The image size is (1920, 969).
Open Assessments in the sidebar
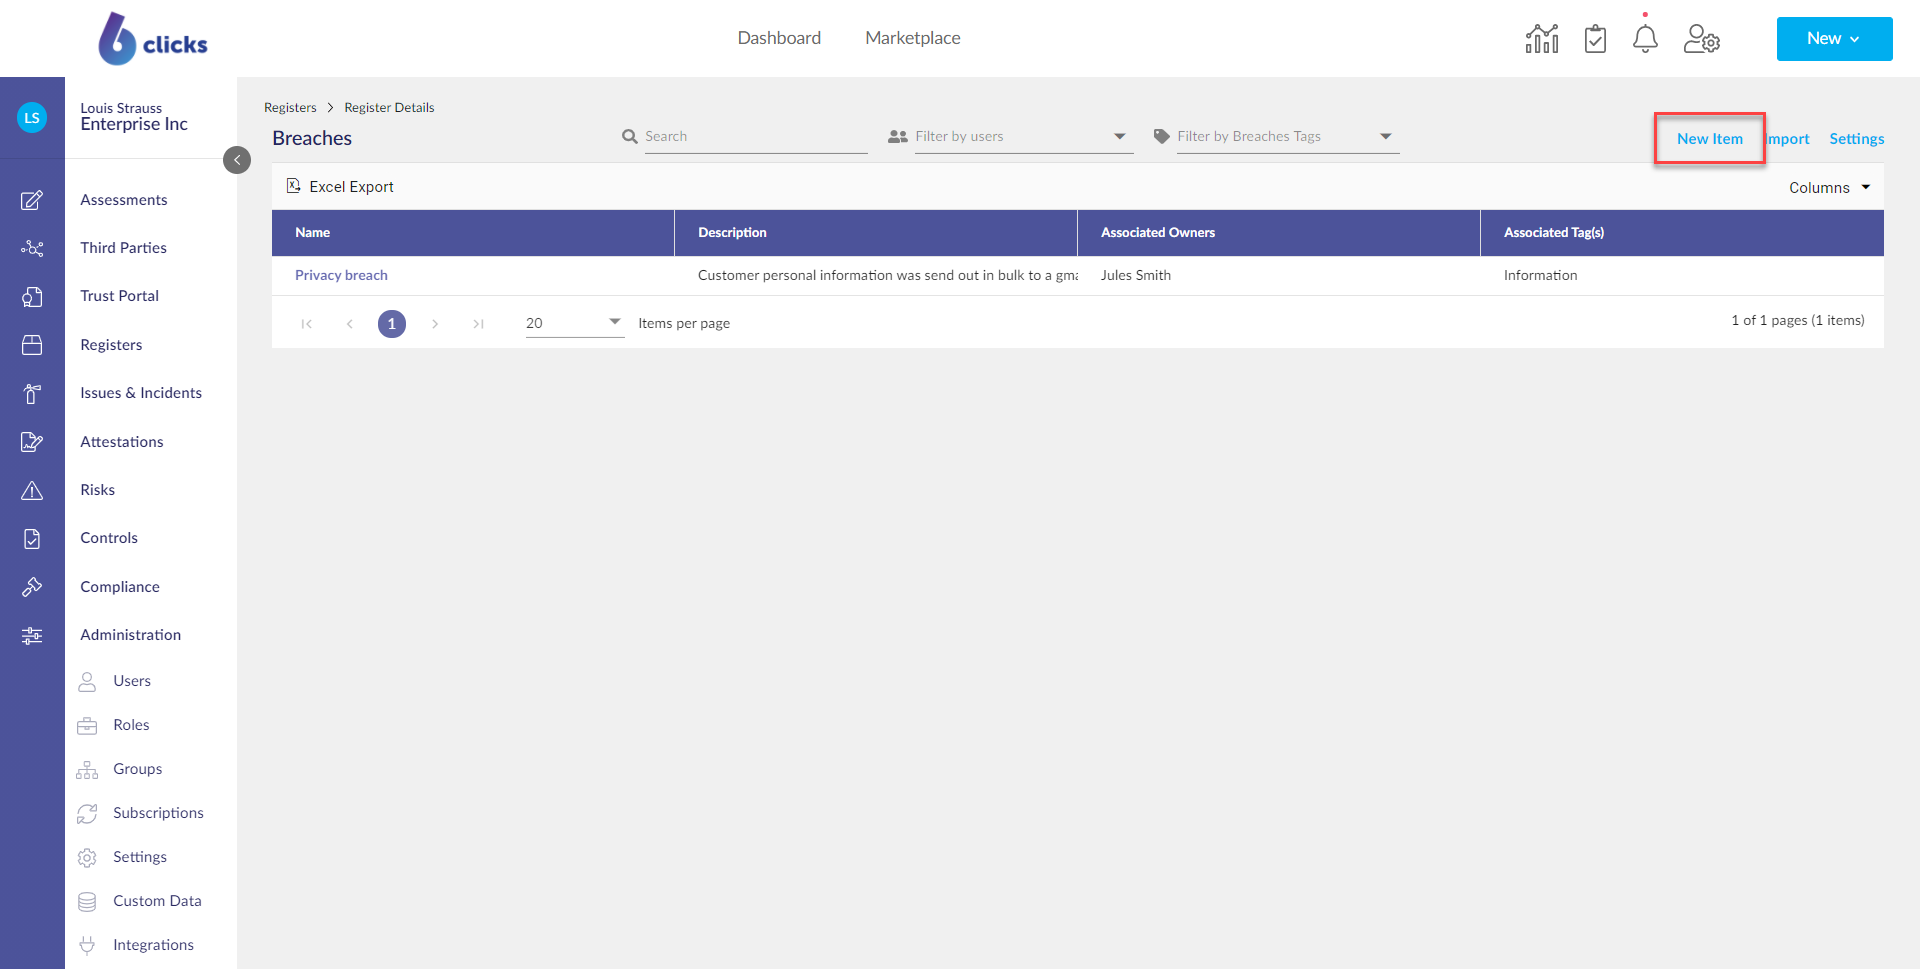124,200
